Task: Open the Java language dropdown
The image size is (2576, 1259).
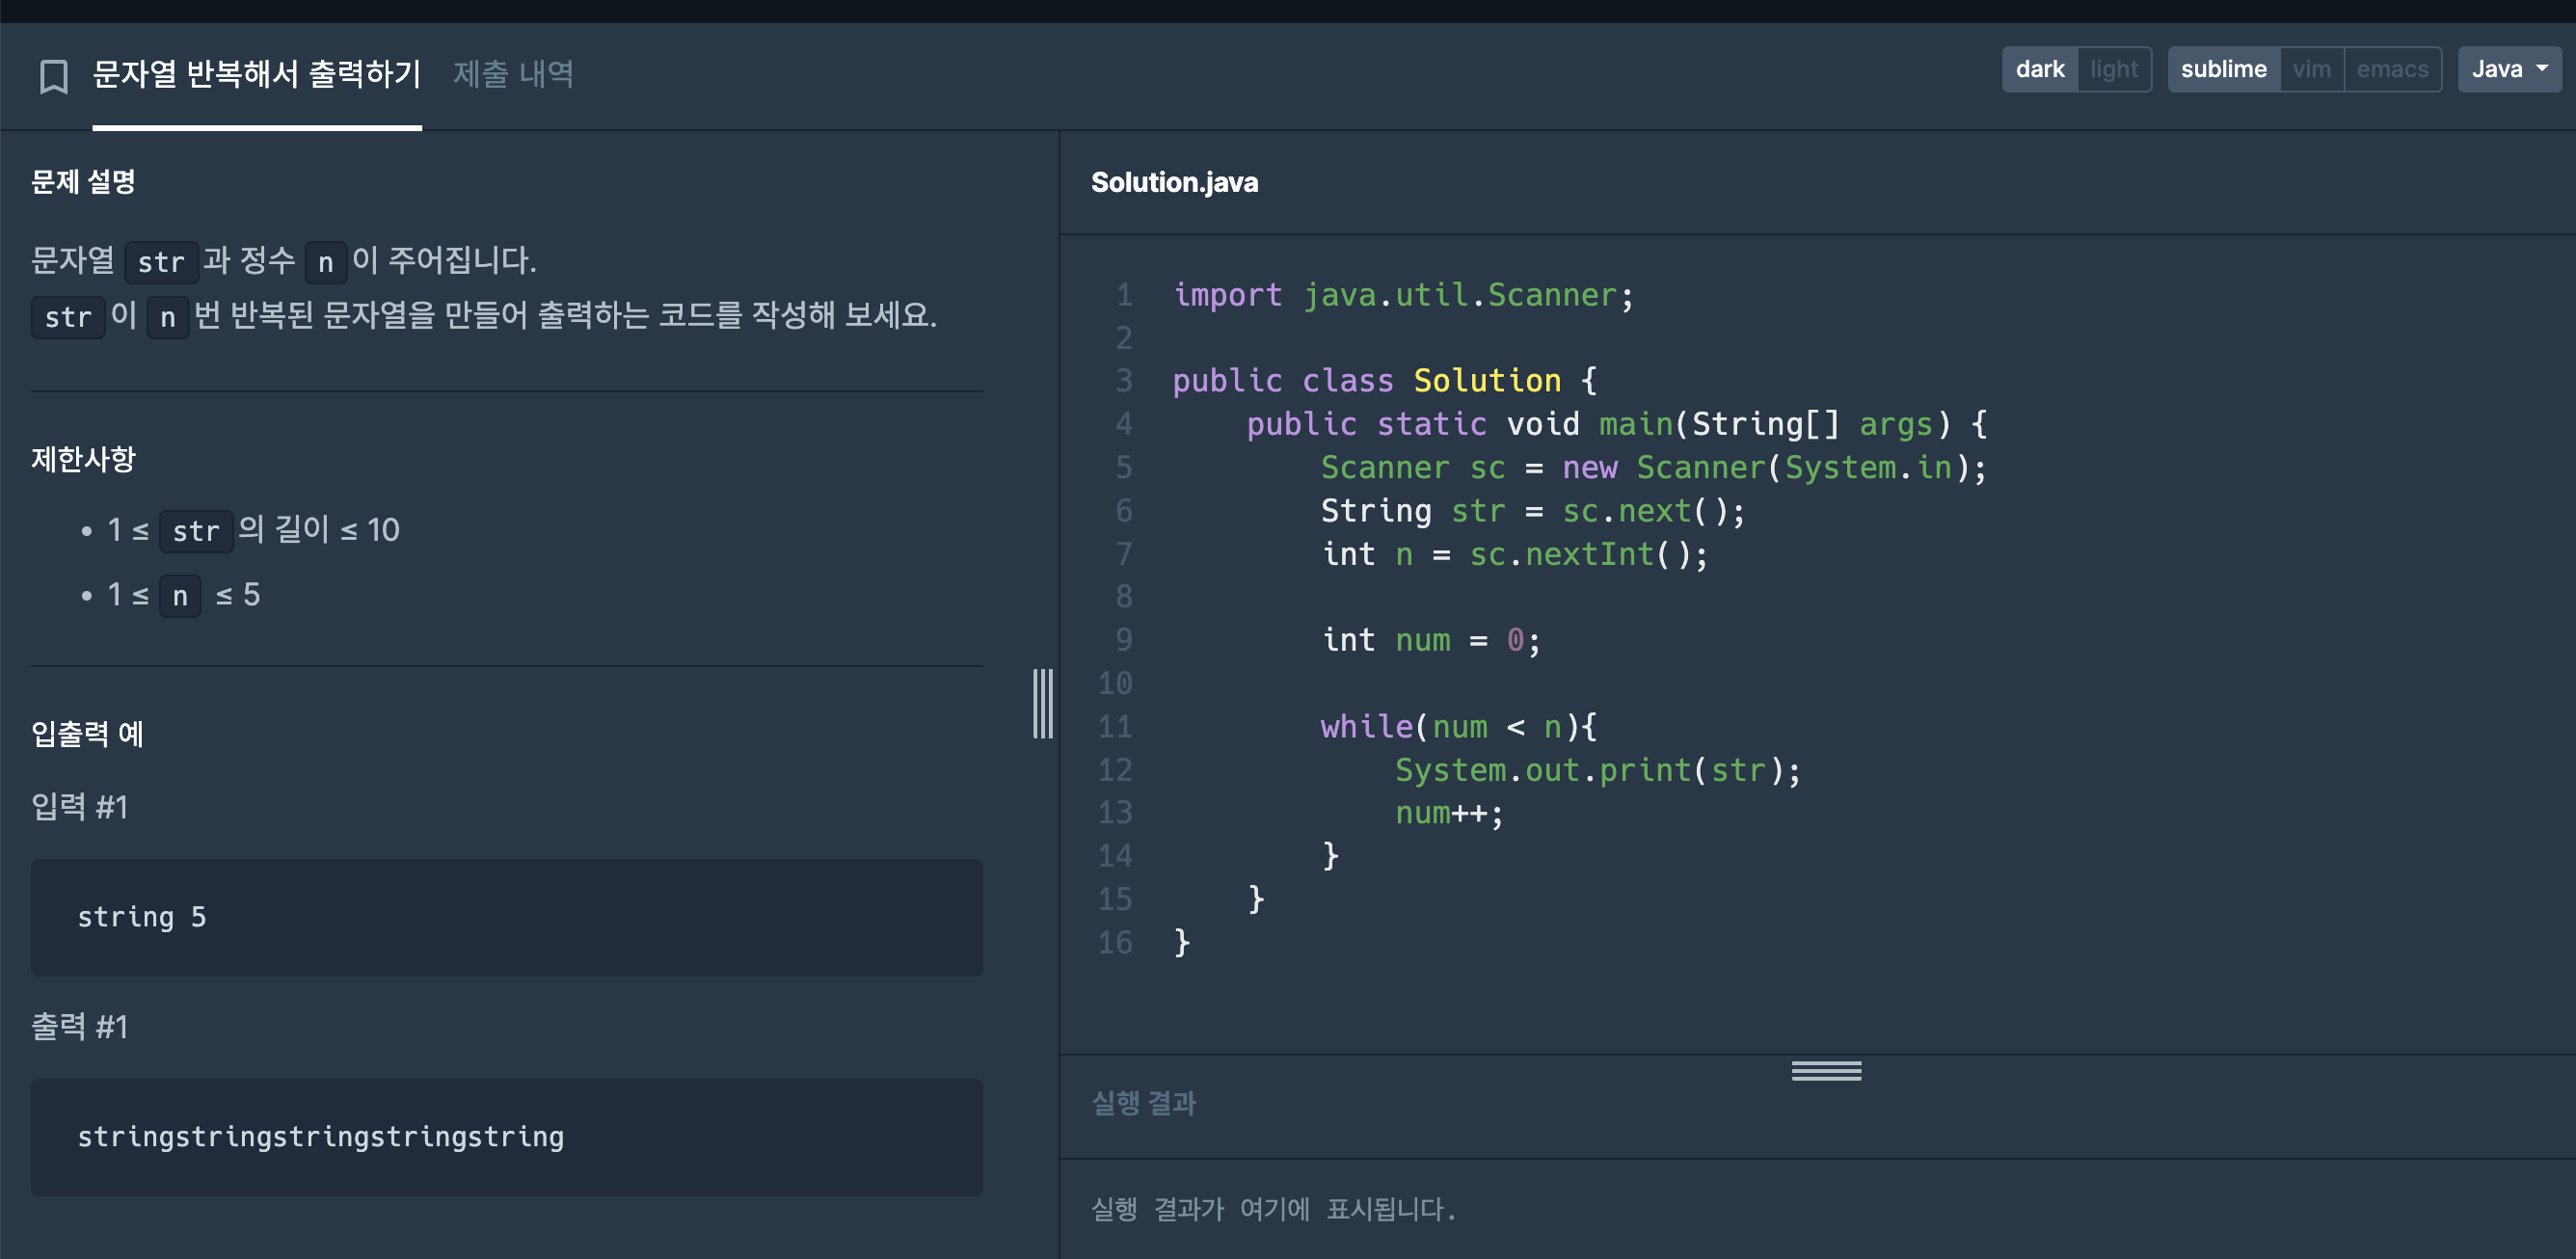Action: pyautogui.click(x=2509, y=69)
